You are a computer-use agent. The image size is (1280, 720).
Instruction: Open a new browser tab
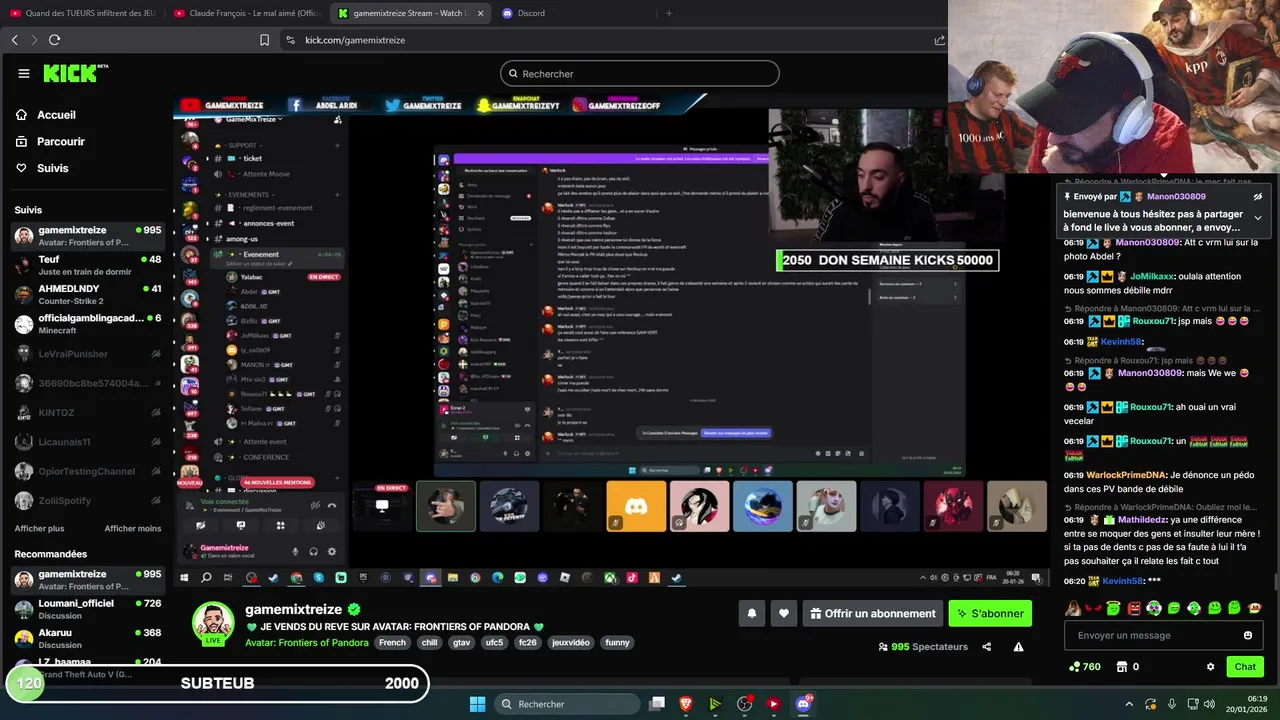pos(669,13)
